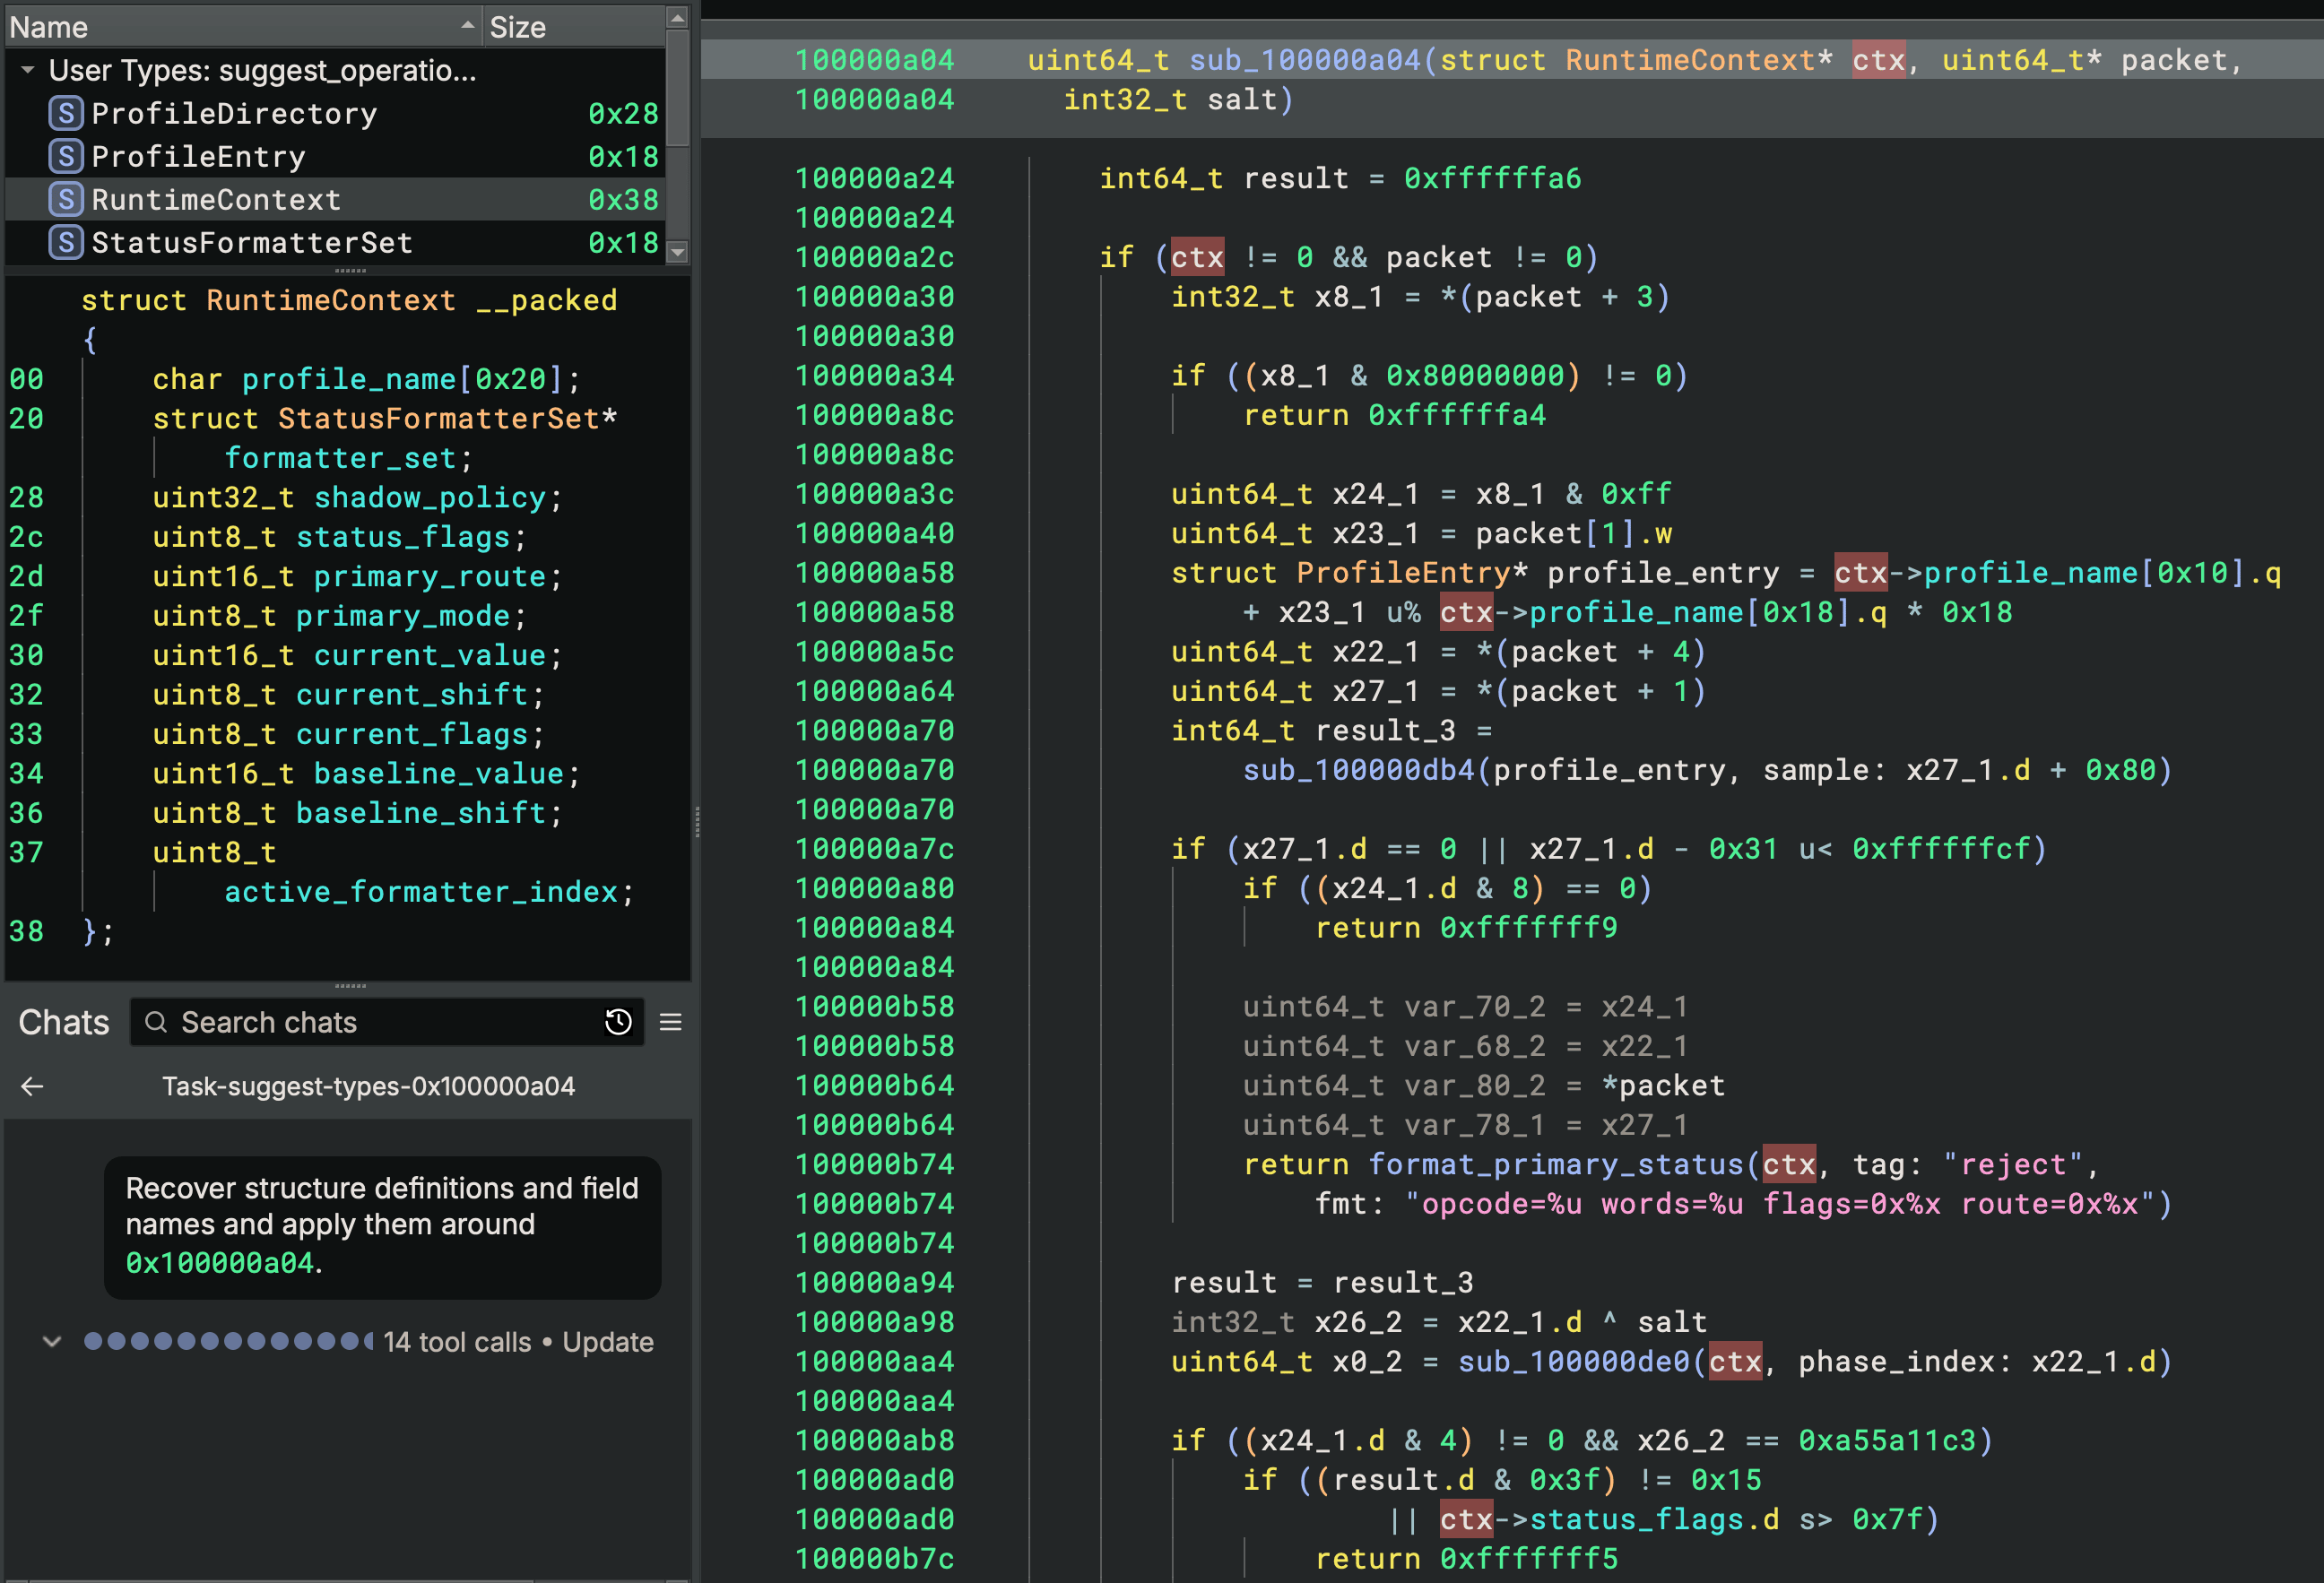Click the ProfileEntry type in profile_entry declaration
Screen dimensions: 2324x1583
click(1403, 573)
